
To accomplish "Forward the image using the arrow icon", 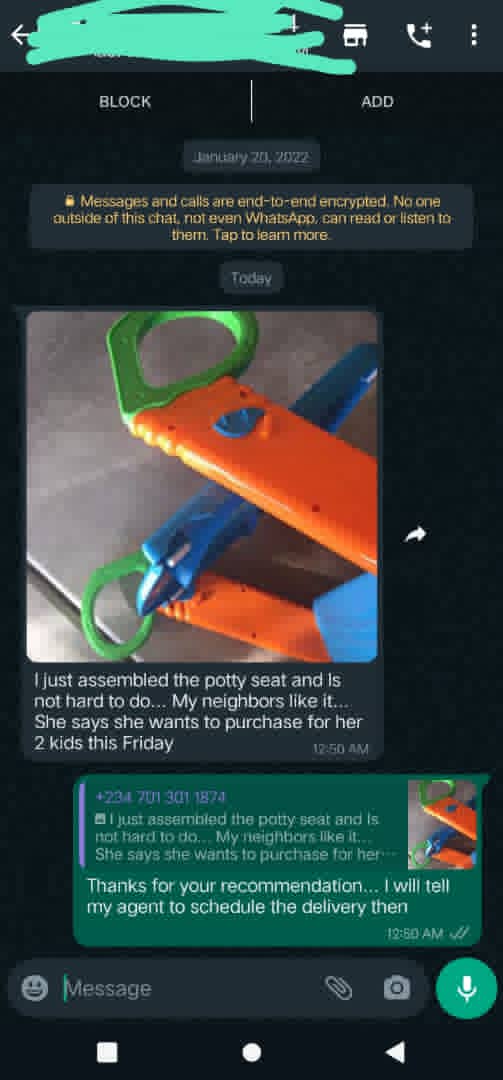I will tap(415, 534).
